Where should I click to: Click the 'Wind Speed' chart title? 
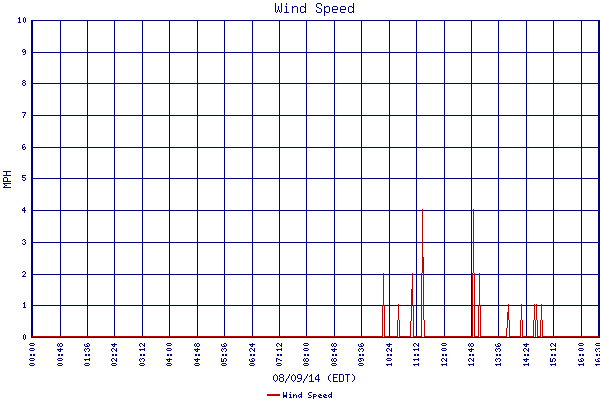(315, 8)
